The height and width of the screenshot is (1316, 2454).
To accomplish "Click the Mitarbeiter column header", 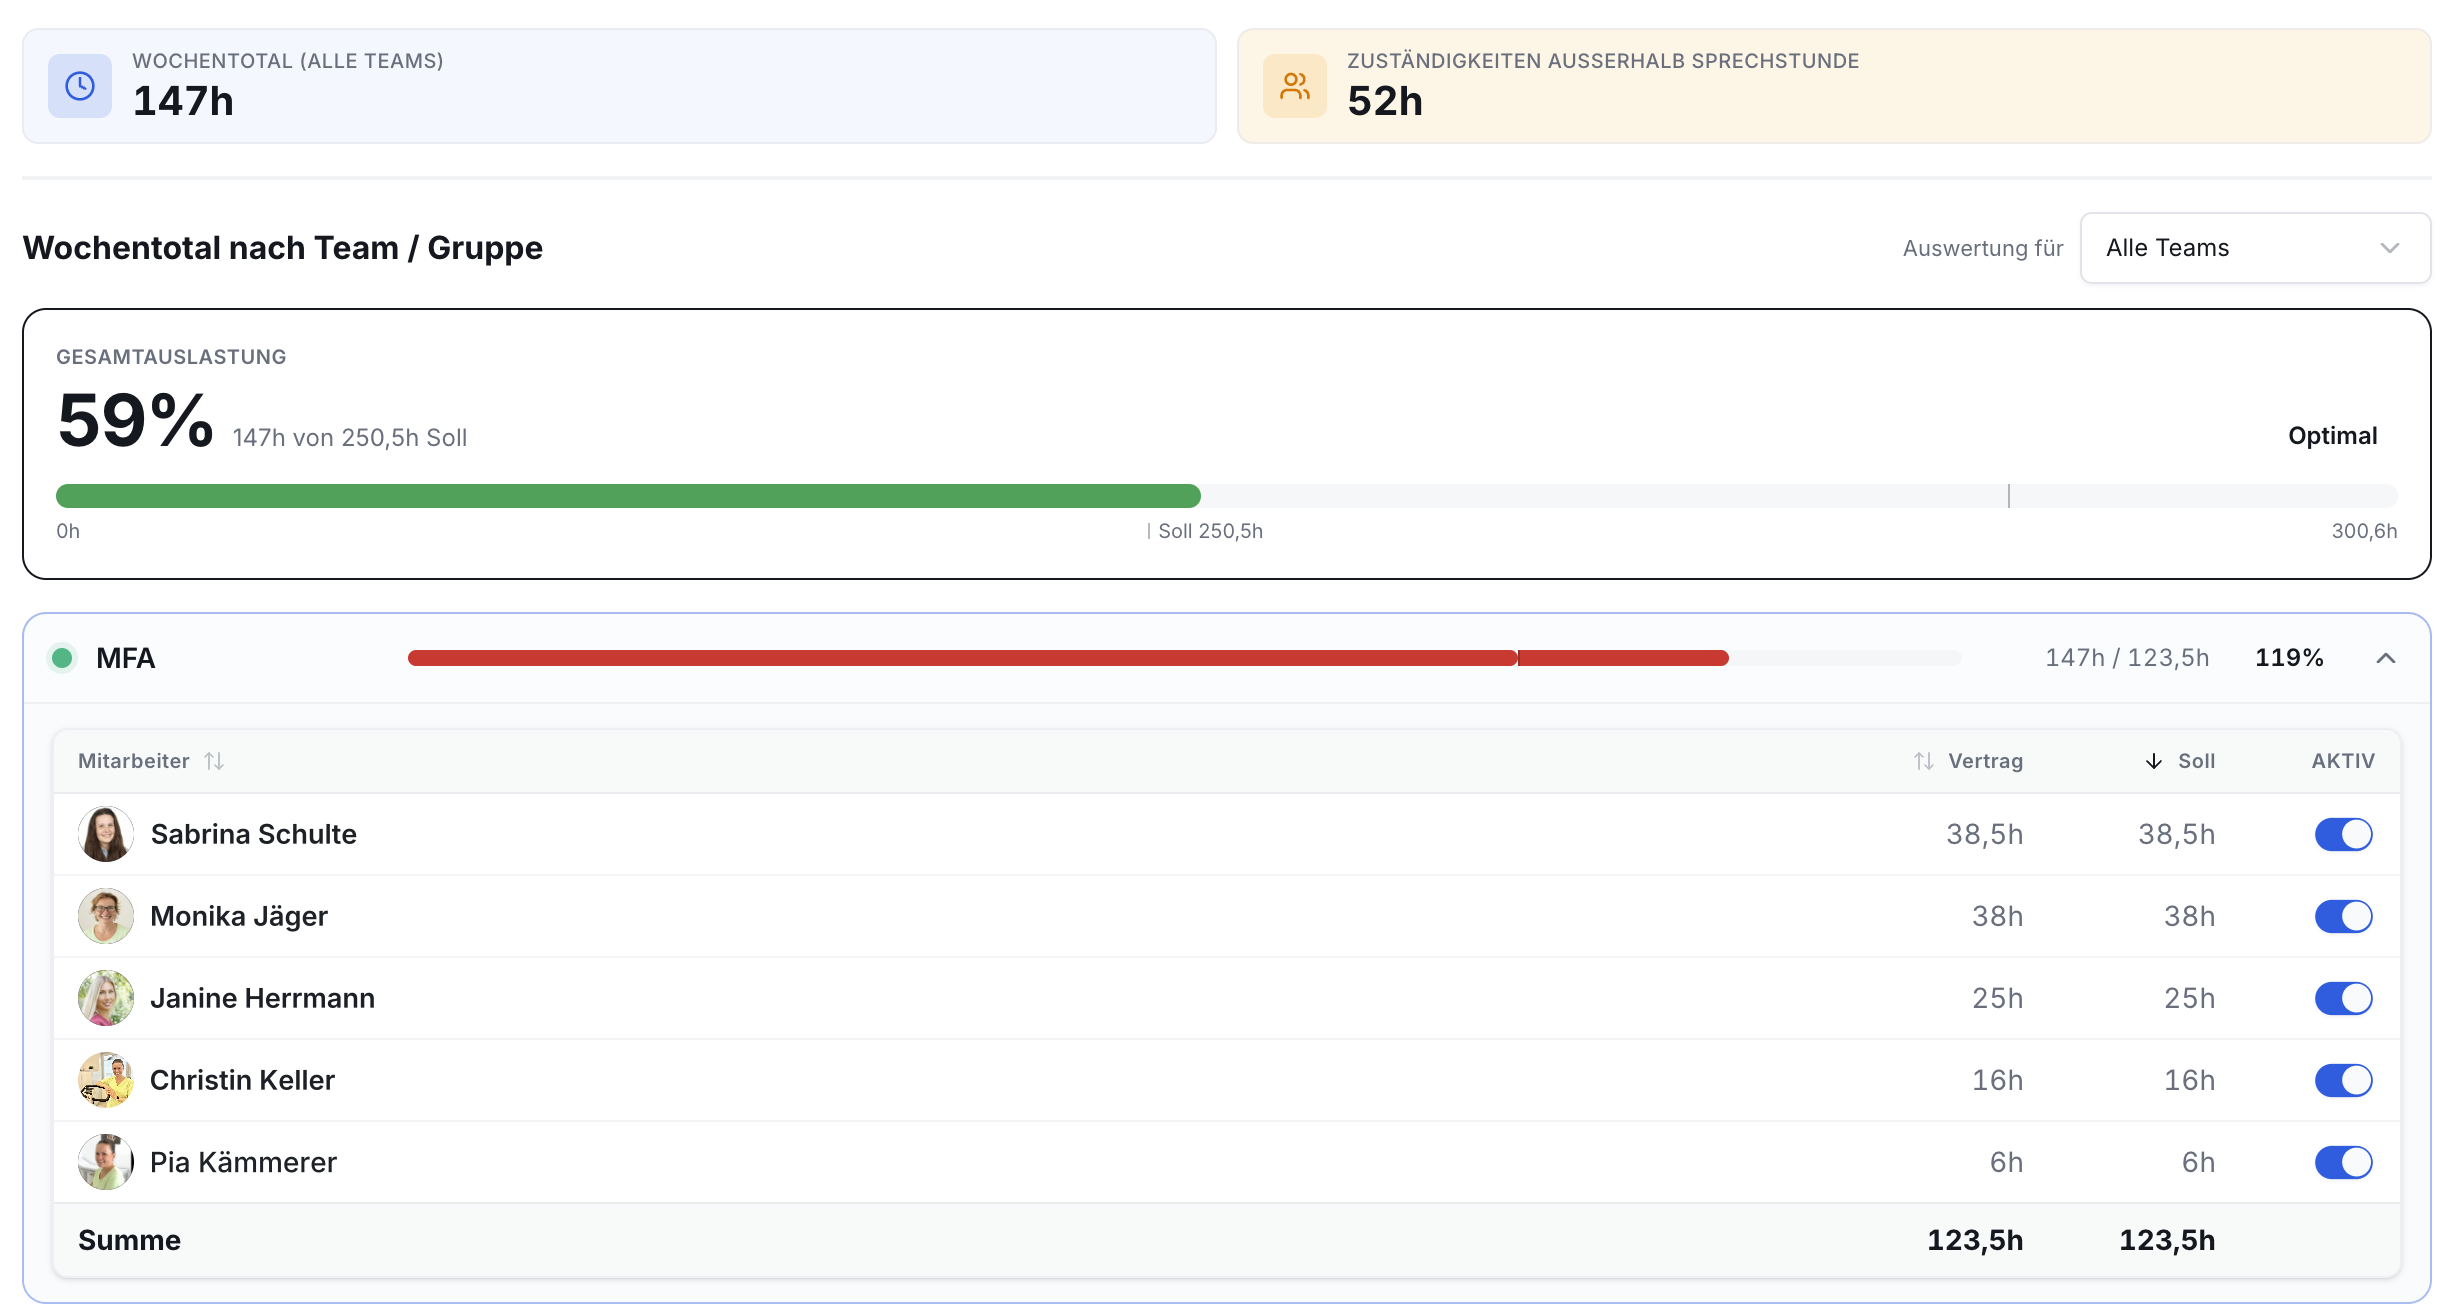I will (x=134, y=761).
